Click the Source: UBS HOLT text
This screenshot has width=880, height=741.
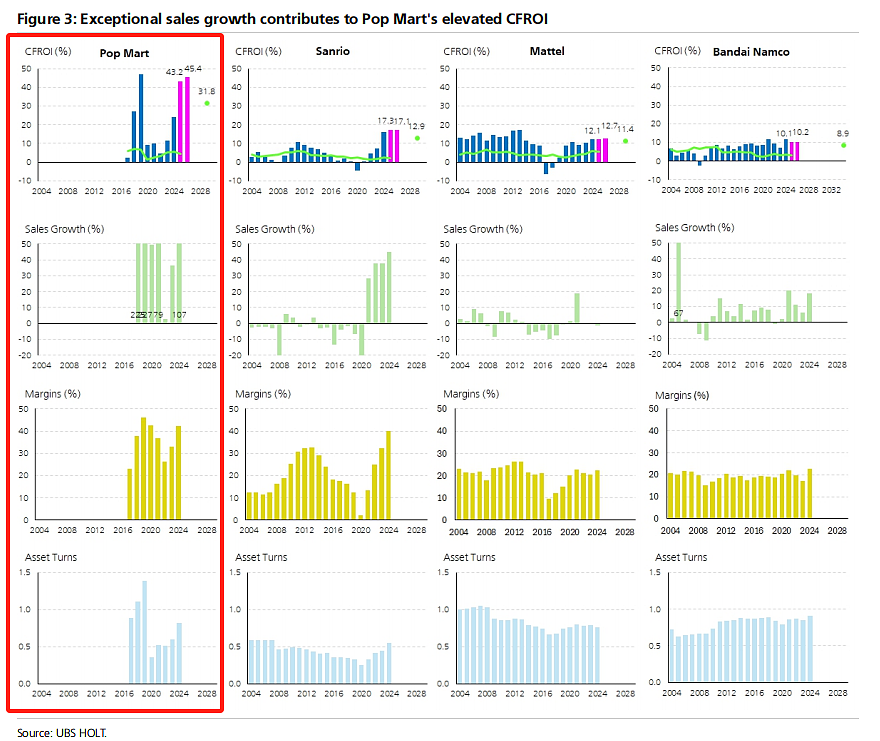62,733
